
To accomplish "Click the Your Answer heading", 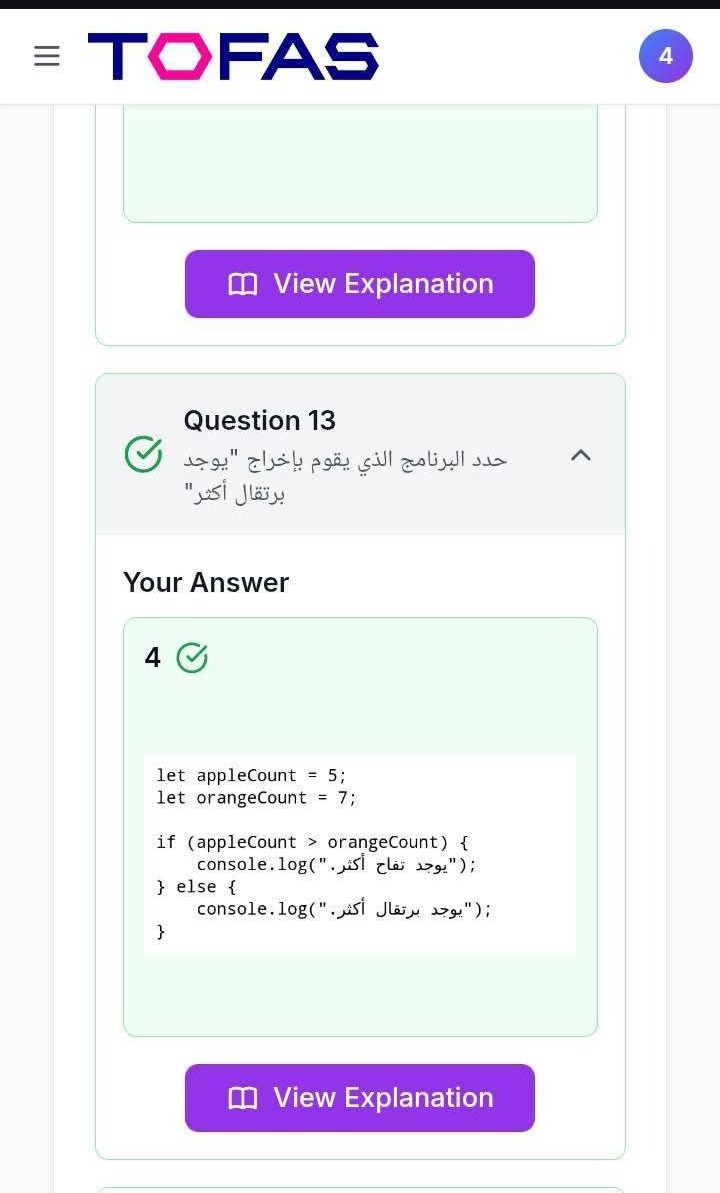I will [206, 582].
